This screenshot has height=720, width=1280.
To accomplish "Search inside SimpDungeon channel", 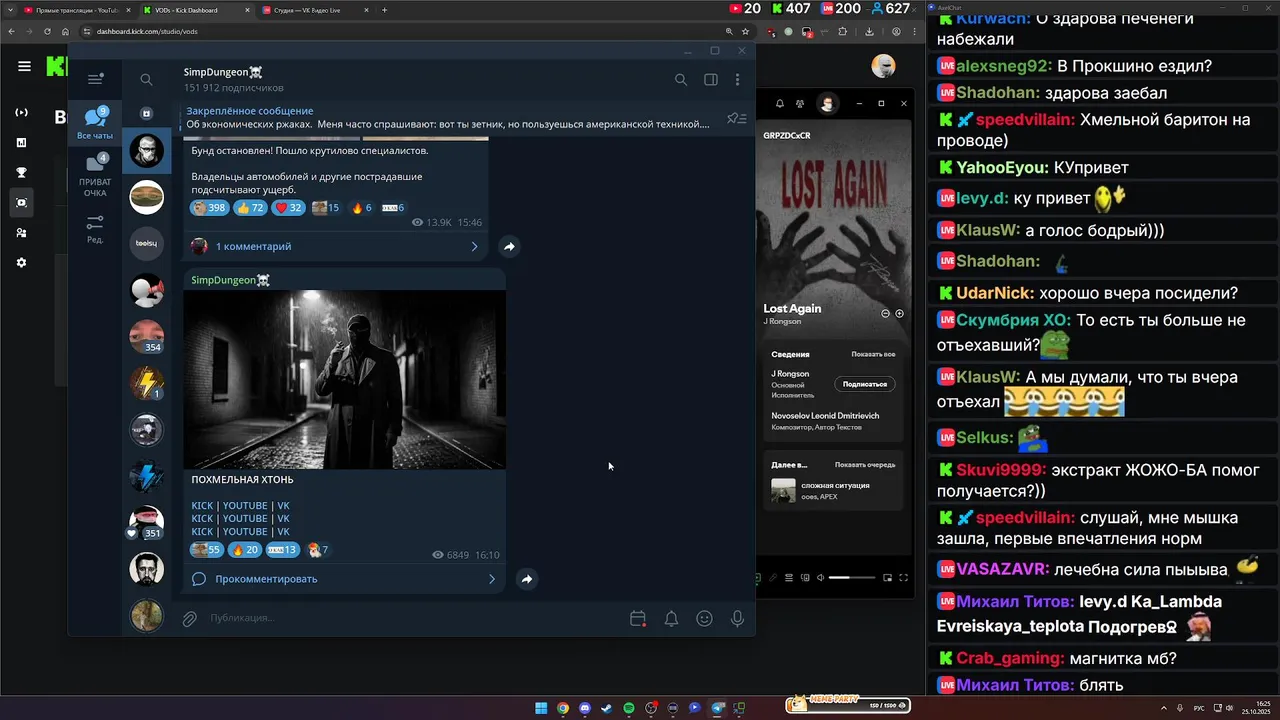I will [x=681, y=80].
